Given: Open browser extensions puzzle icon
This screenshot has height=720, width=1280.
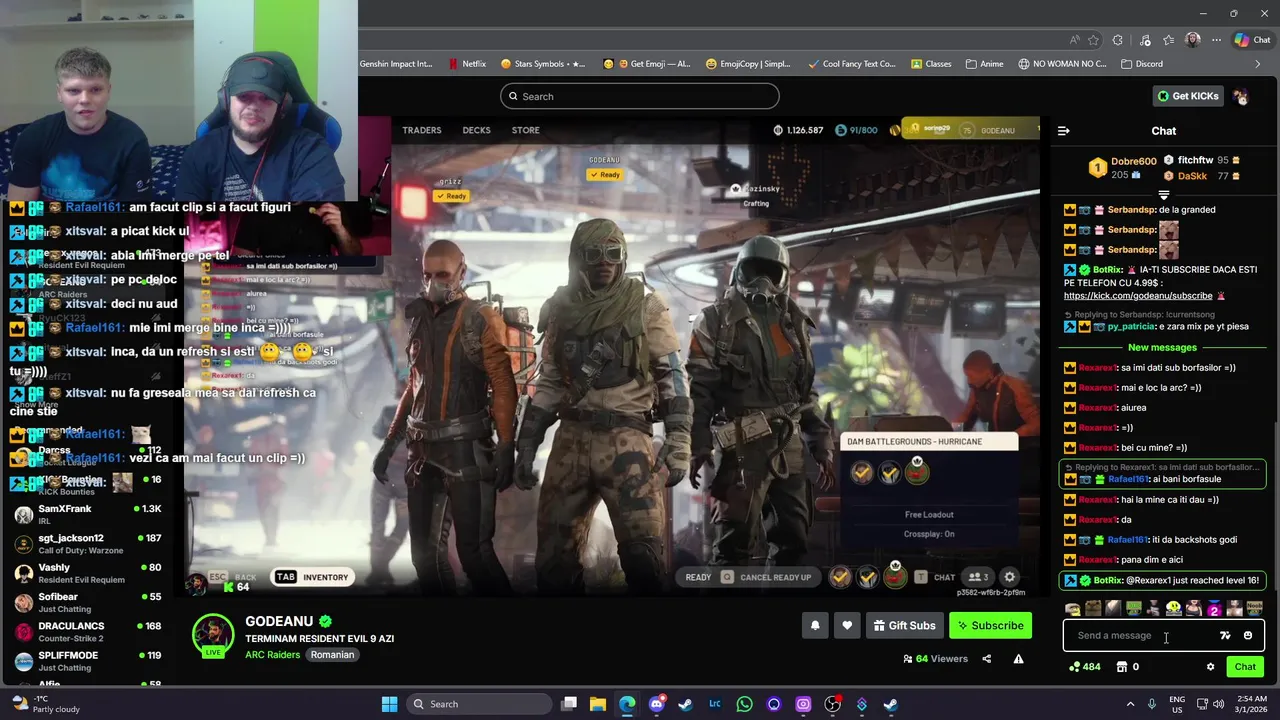Looking at the screenshot, I should coord(1118,40).
